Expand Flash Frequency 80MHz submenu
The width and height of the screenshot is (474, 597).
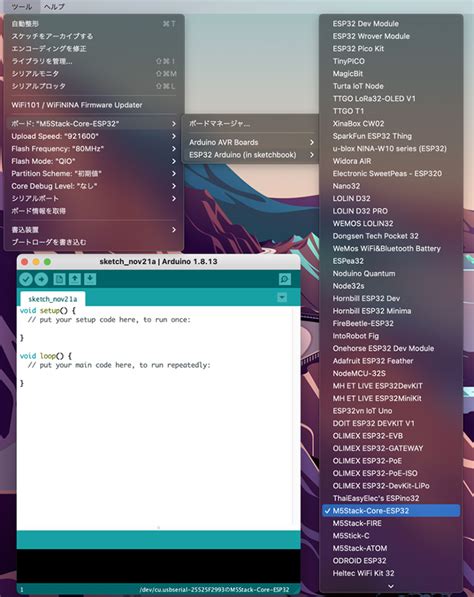[x=94, y=149]
